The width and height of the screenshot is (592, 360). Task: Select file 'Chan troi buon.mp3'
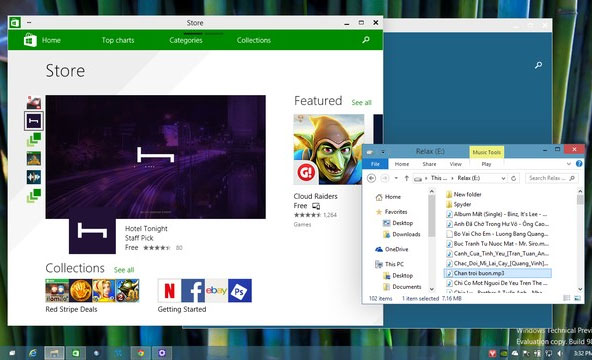coord(498,273)
